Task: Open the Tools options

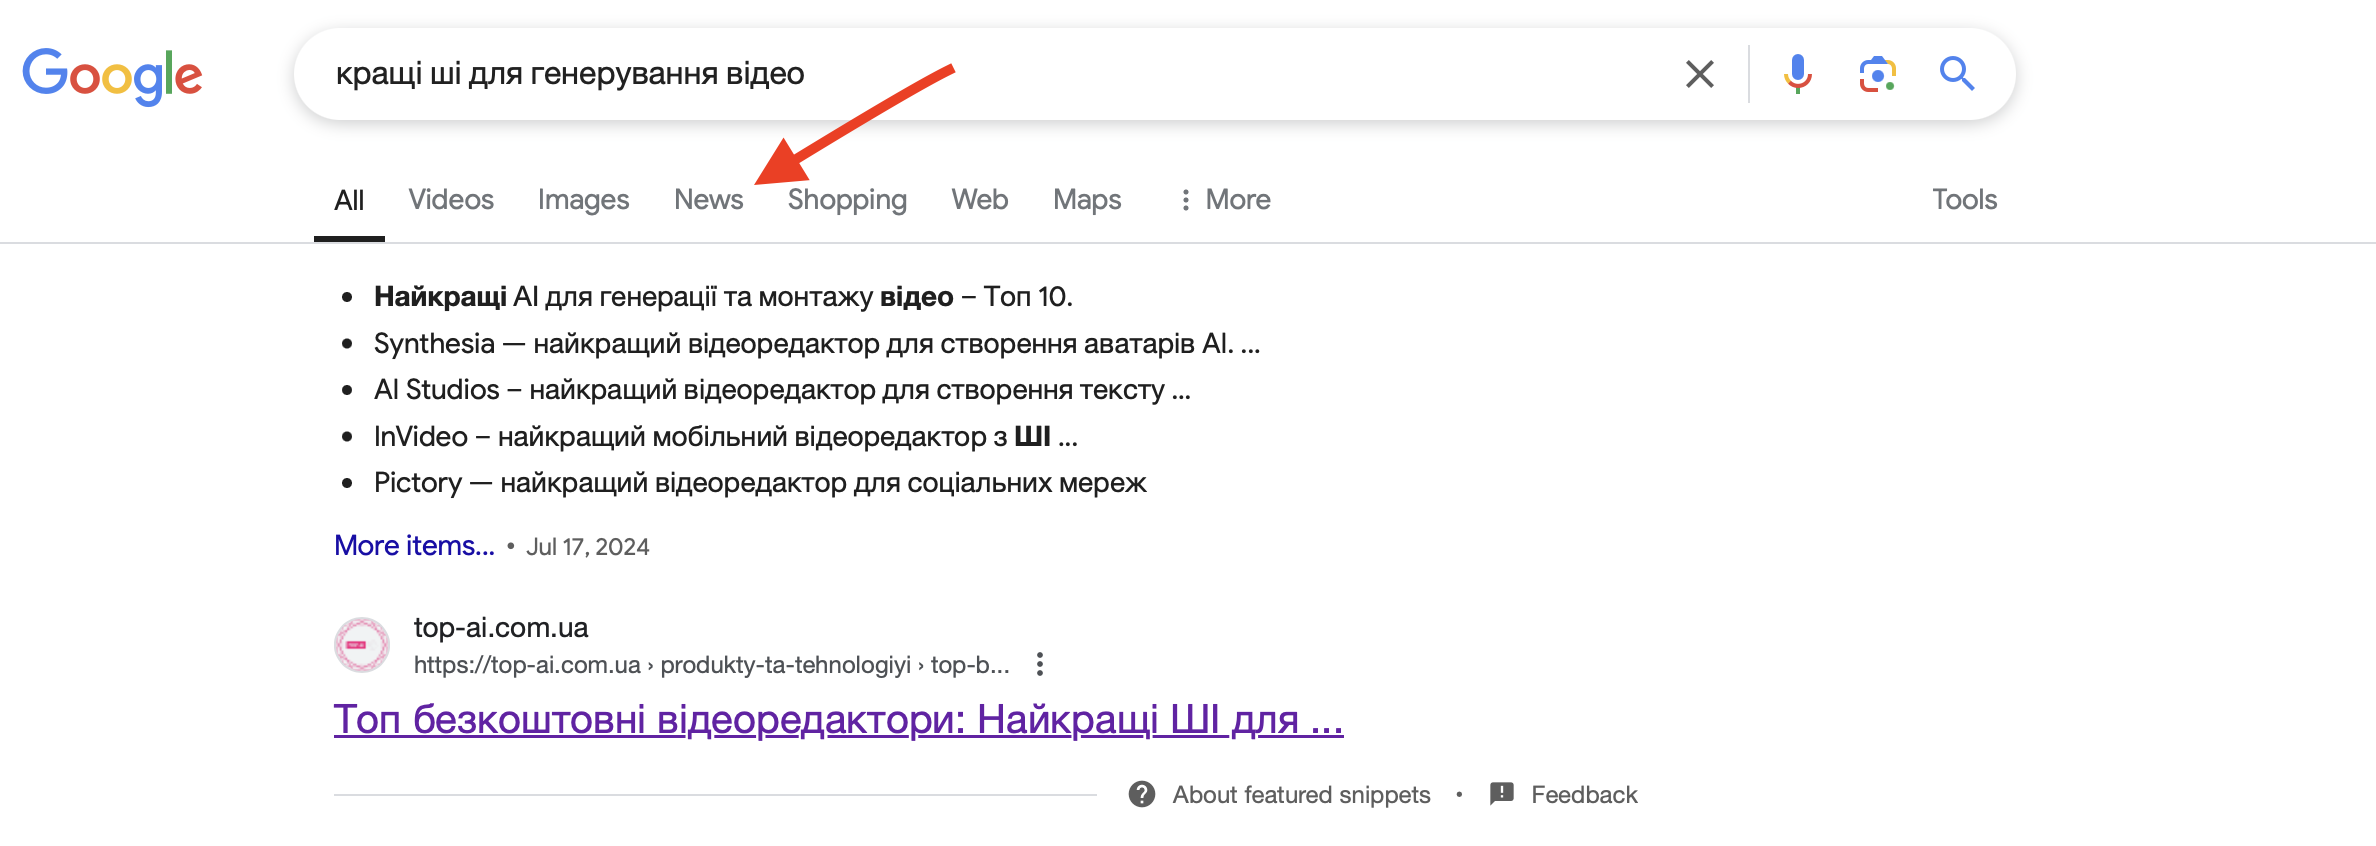Action: click(x=1963, y=200)
